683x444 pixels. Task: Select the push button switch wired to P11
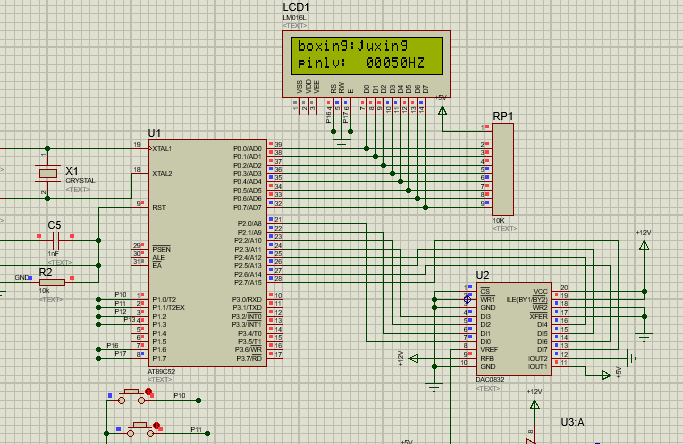140,430
